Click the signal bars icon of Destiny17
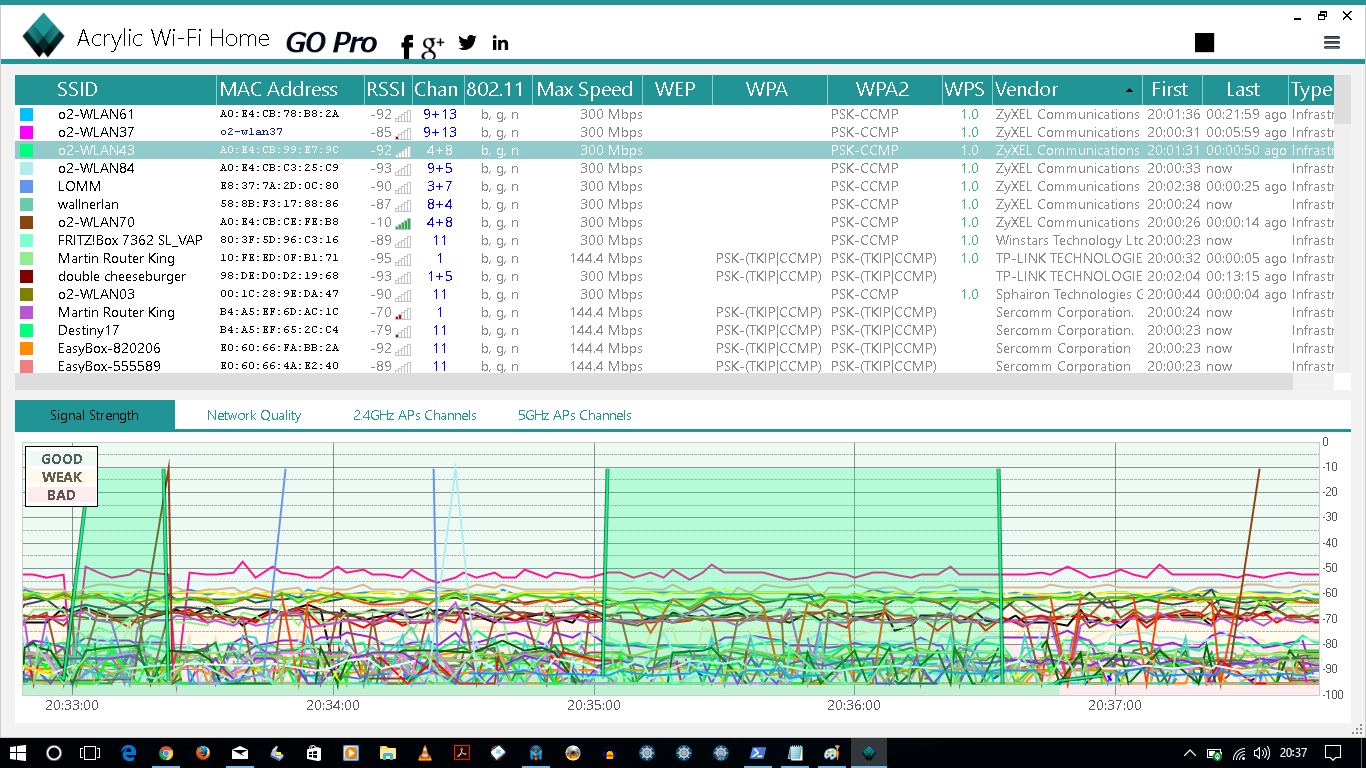 [403, 331]
